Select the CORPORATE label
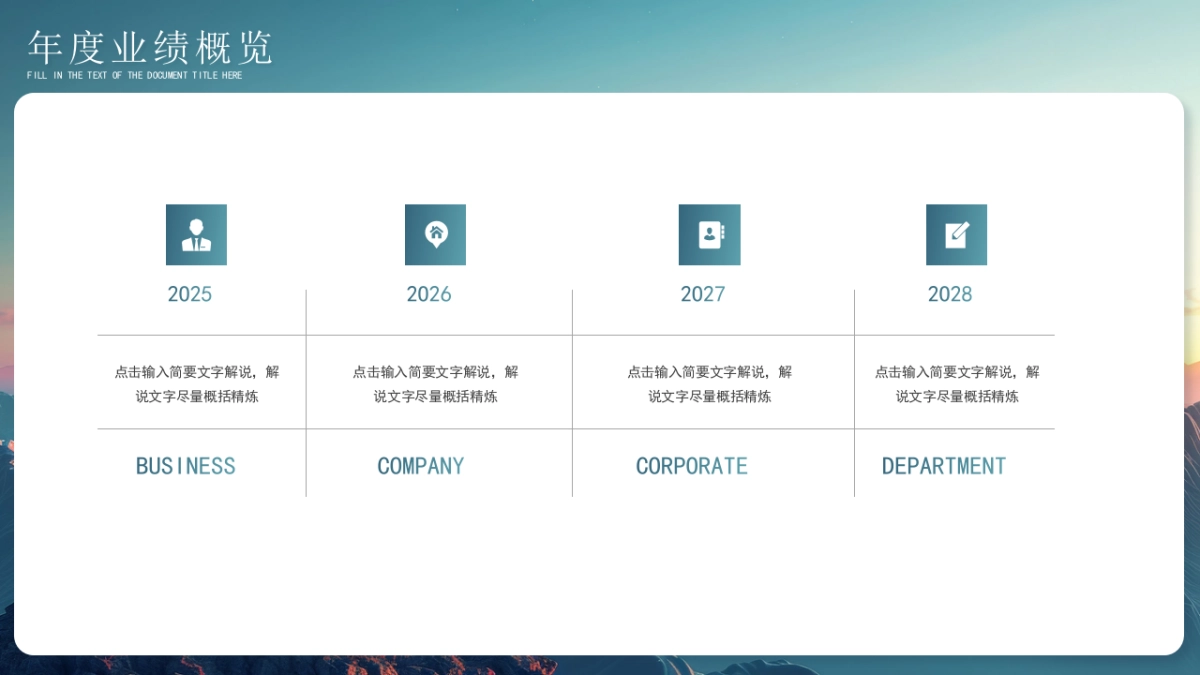The image size is (1200, 675). click(692, 465)
